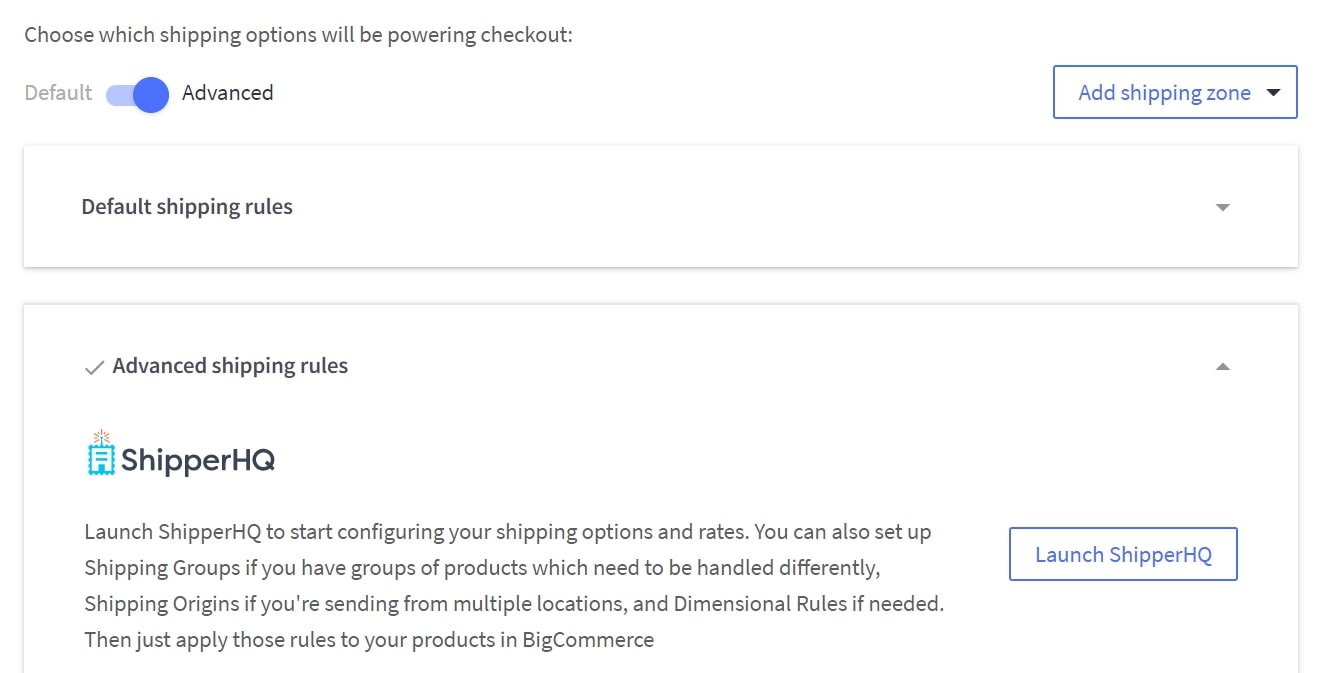
Task: Open the Add shipping zone dropdown caret
Action: point(1273,93)
